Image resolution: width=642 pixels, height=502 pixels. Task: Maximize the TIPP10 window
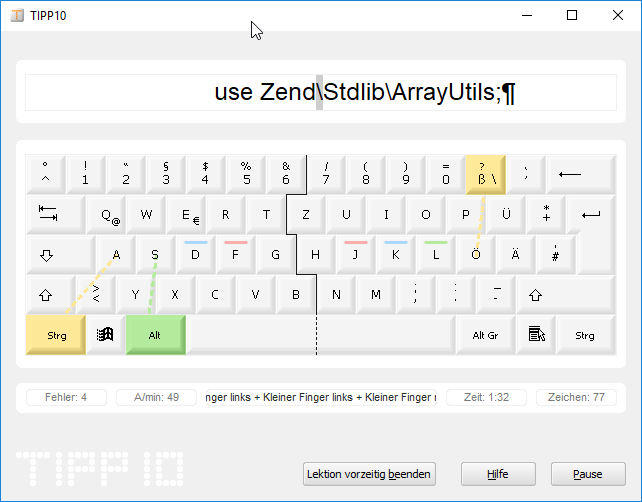[x=572, y=16]
